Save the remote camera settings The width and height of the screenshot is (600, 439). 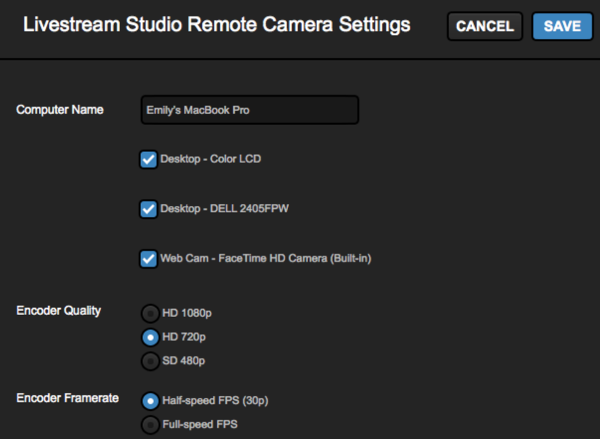(x=562, y=26)
